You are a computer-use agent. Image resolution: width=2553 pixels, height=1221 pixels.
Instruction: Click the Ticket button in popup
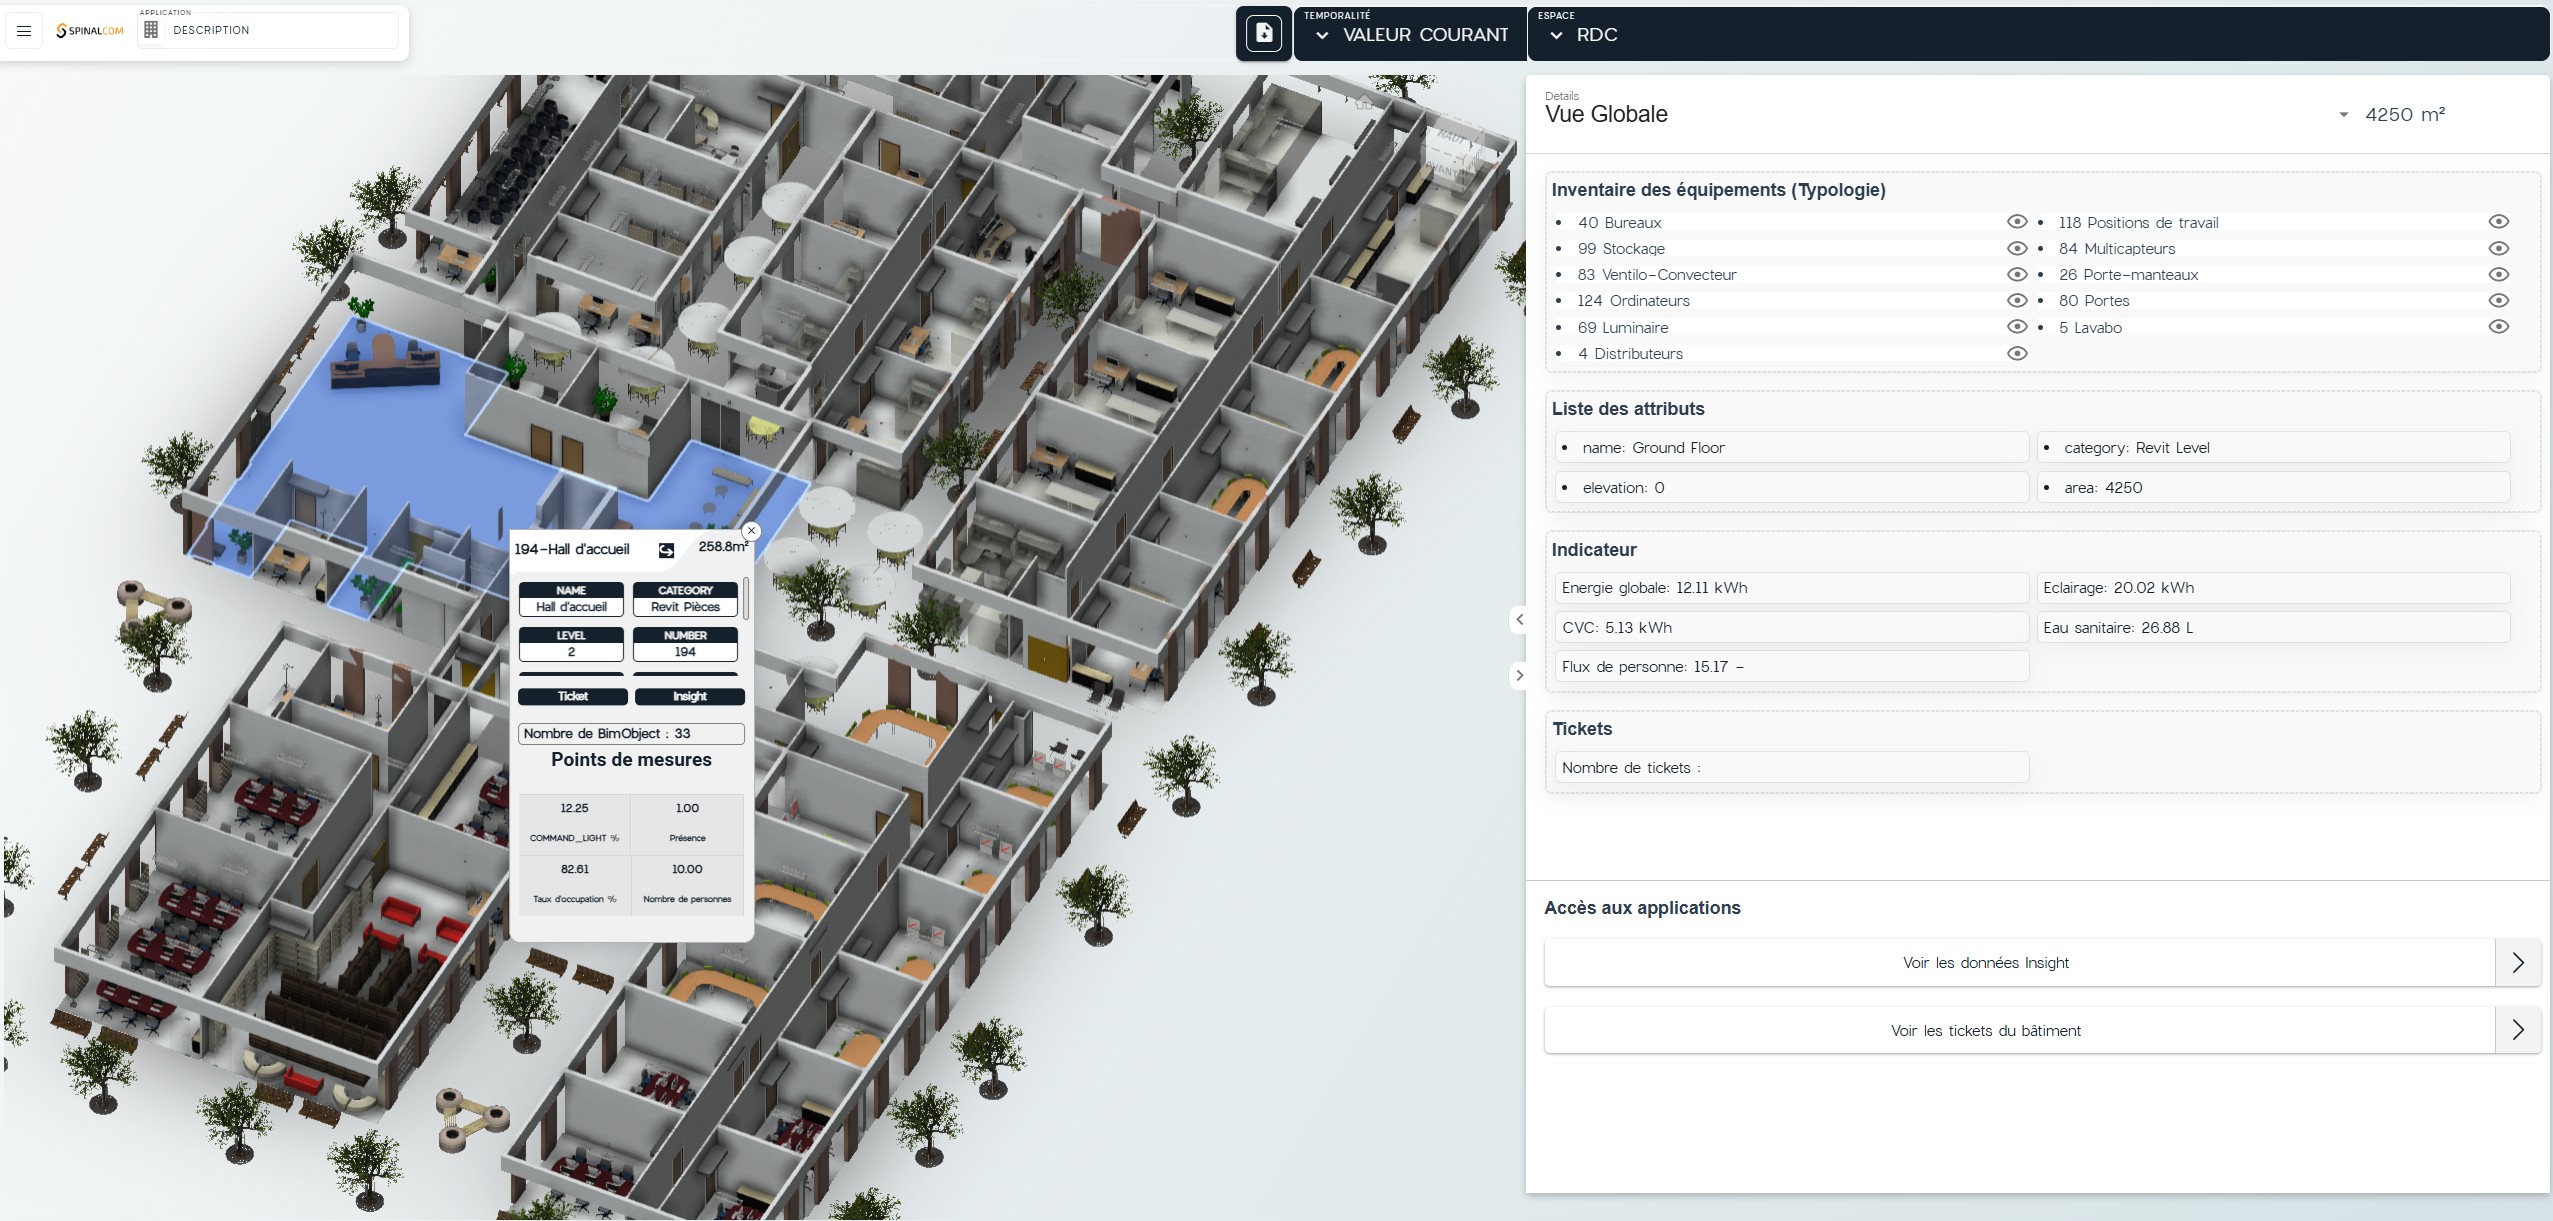point(573,696)
